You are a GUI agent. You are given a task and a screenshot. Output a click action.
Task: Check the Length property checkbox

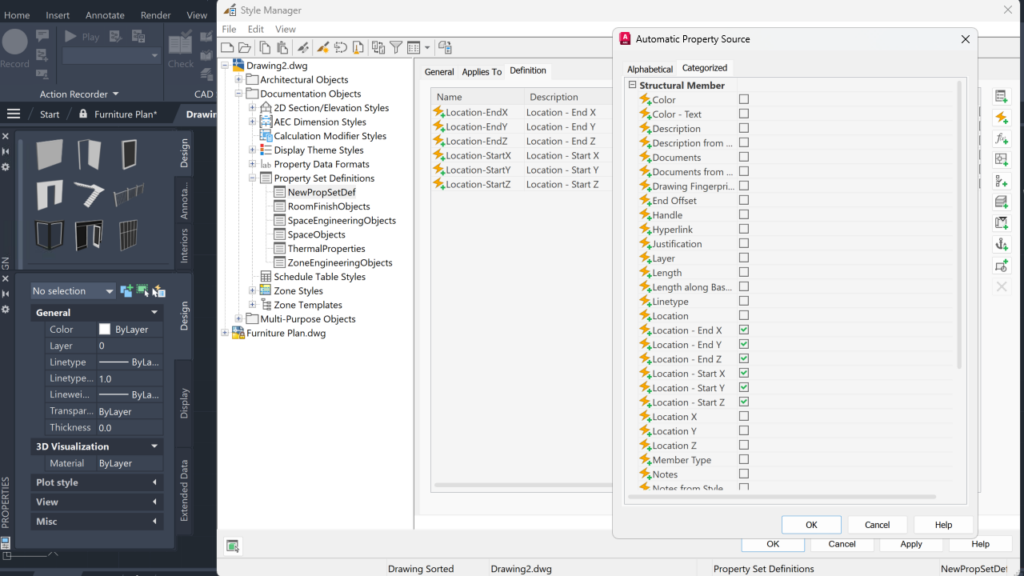tap(744, 272)
